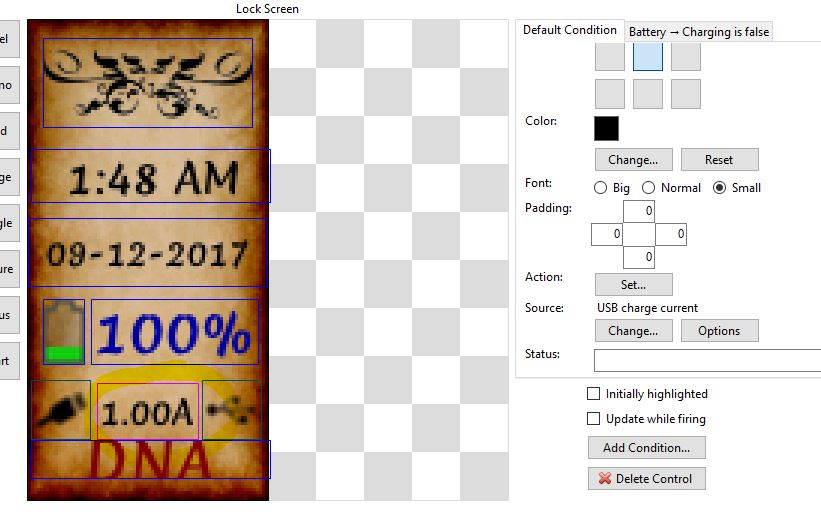Select the USB symbol icon in preview
821x525 pixels.
tap(232, 410)
